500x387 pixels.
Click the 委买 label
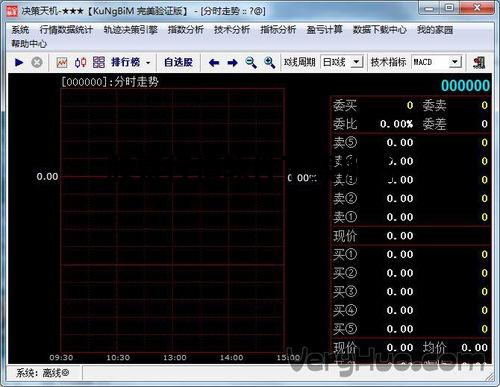(345, 106)
